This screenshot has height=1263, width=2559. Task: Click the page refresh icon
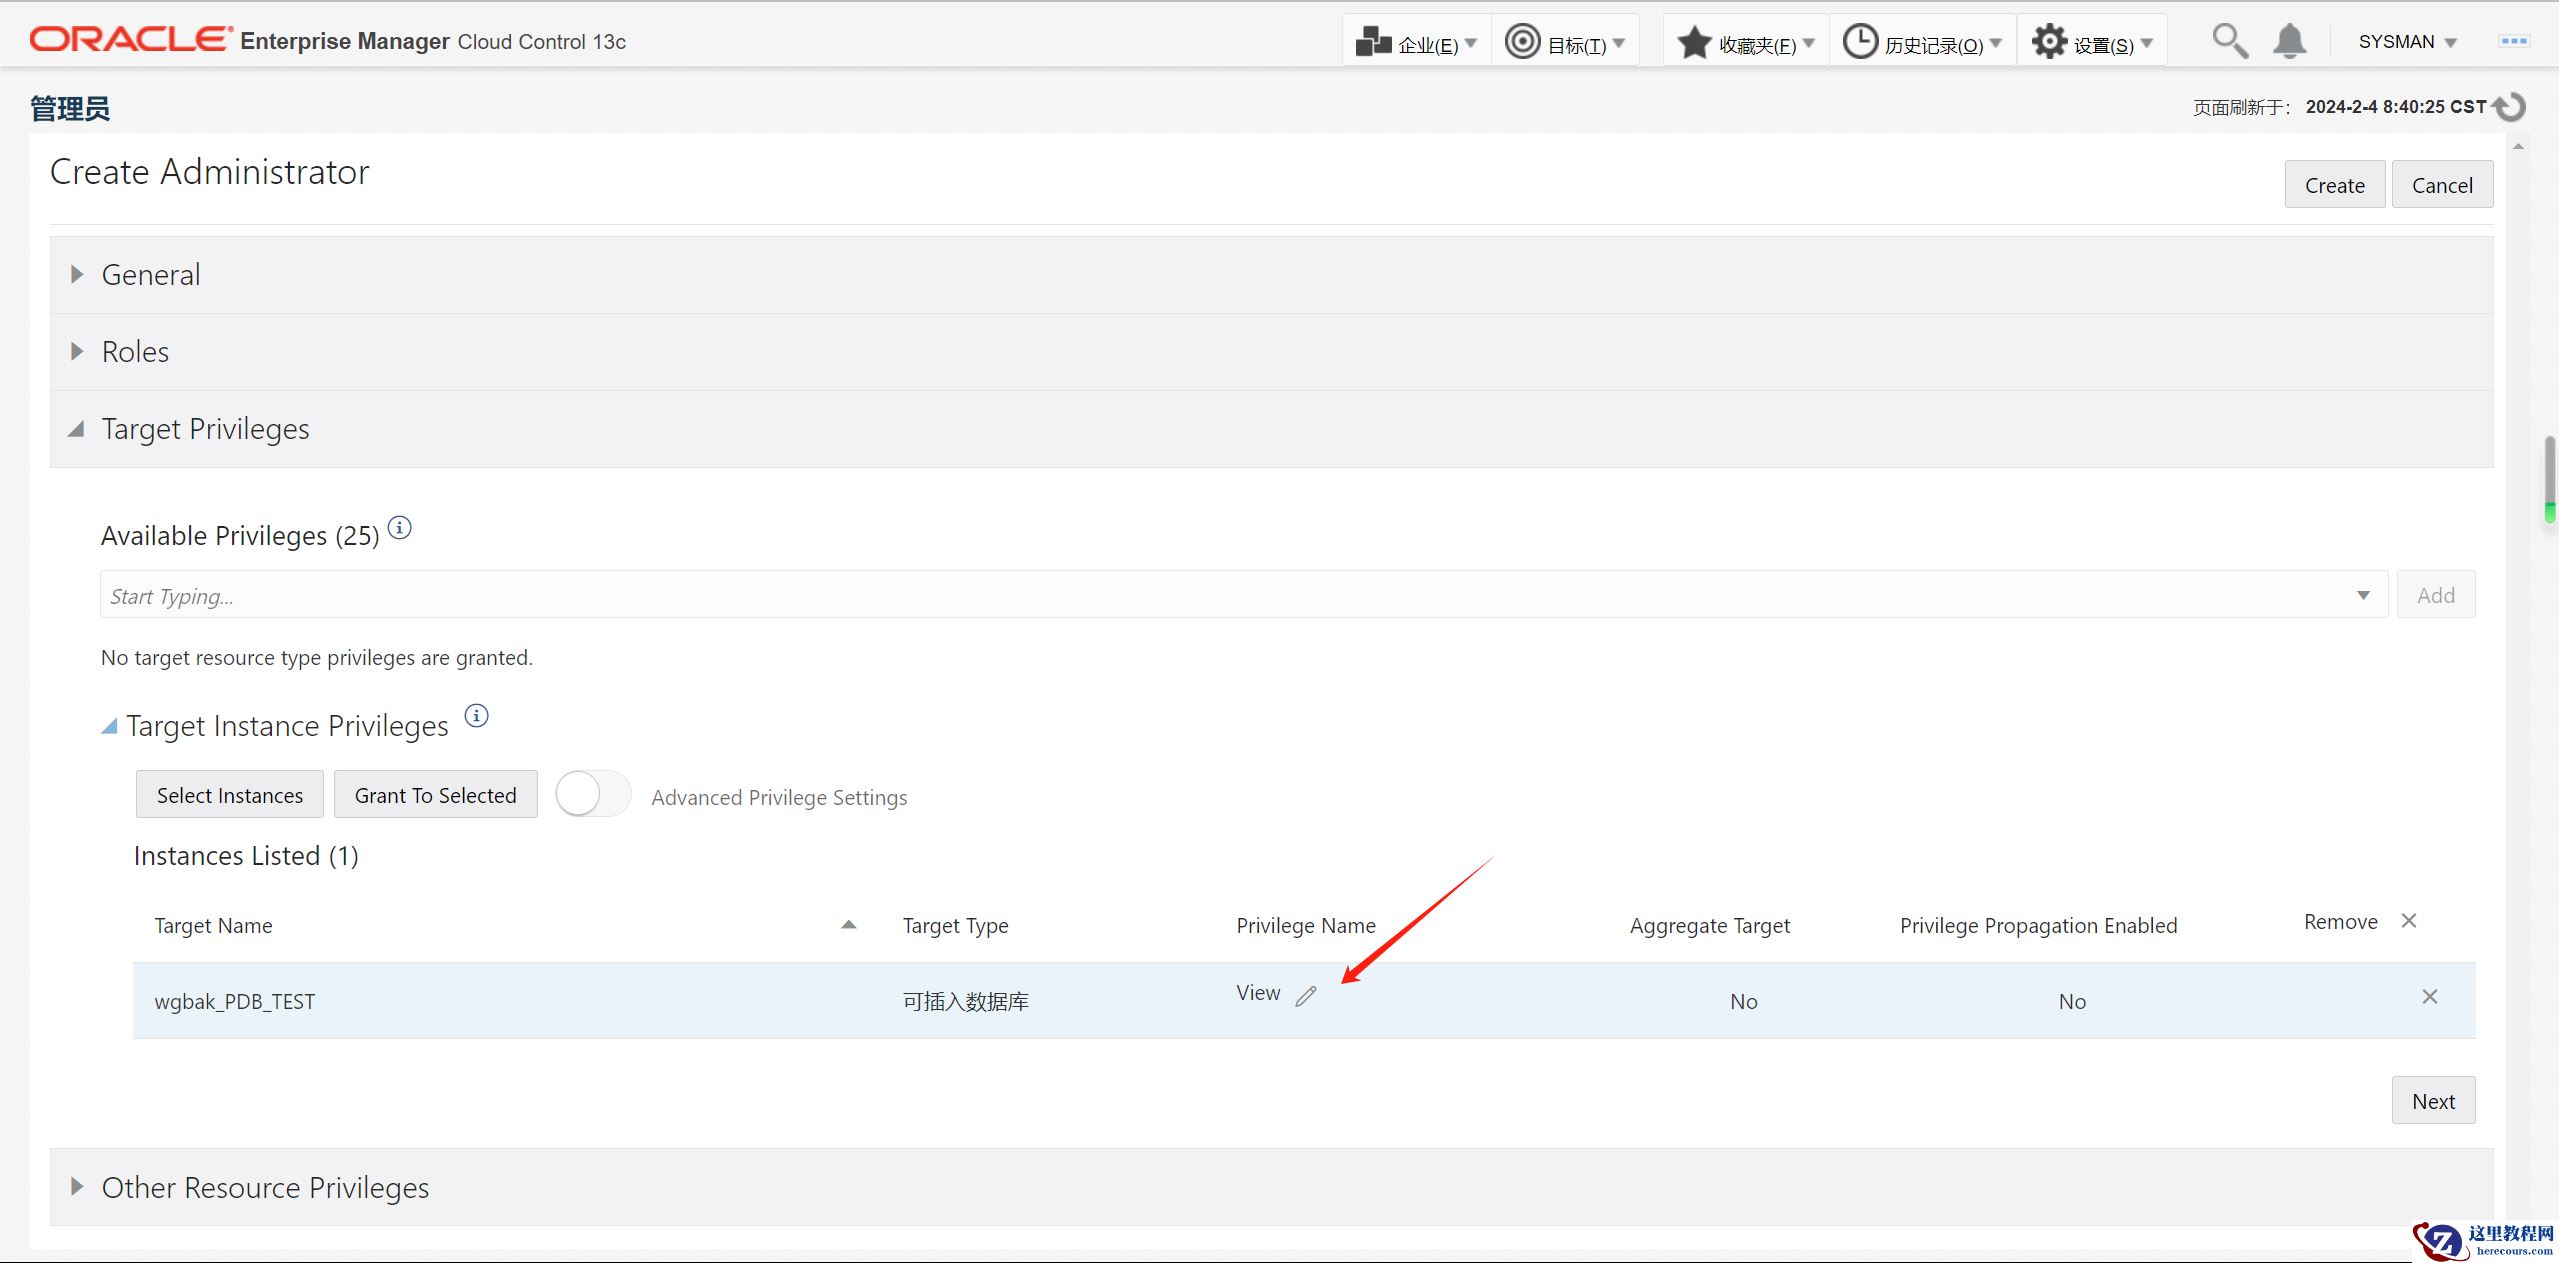point(2511,107)
